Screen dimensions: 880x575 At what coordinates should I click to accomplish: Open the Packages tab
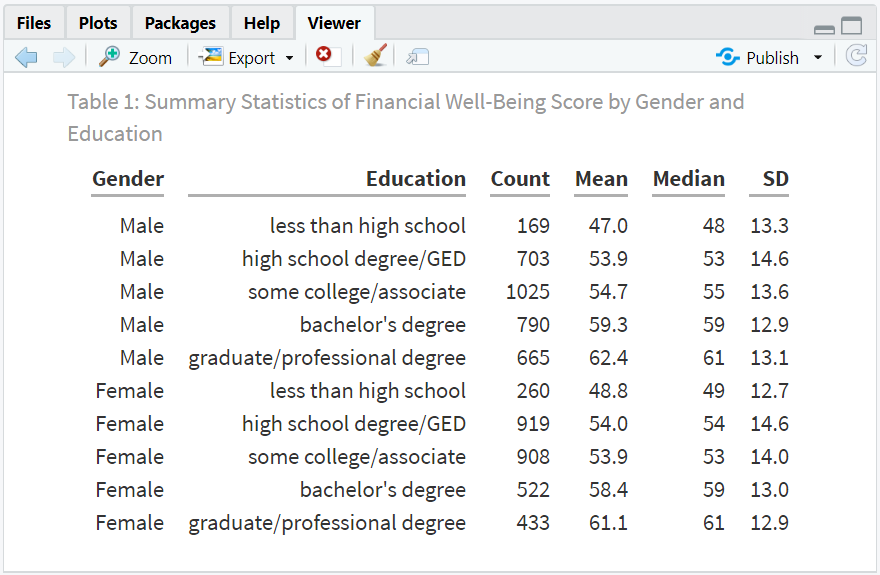180,23
